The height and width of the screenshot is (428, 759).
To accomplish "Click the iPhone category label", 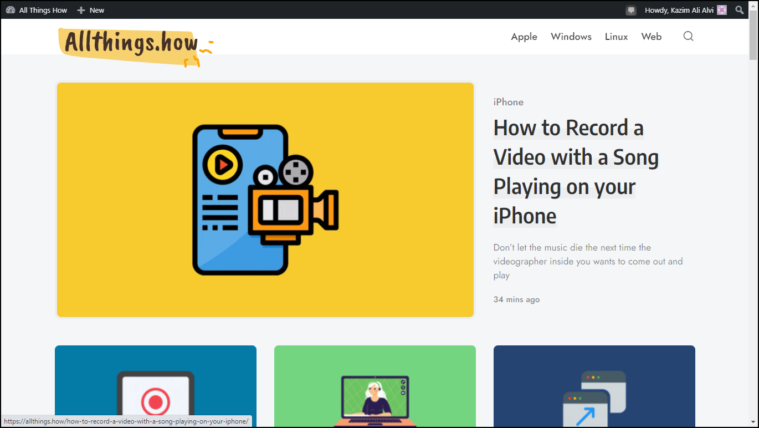I will coord(508,102).
